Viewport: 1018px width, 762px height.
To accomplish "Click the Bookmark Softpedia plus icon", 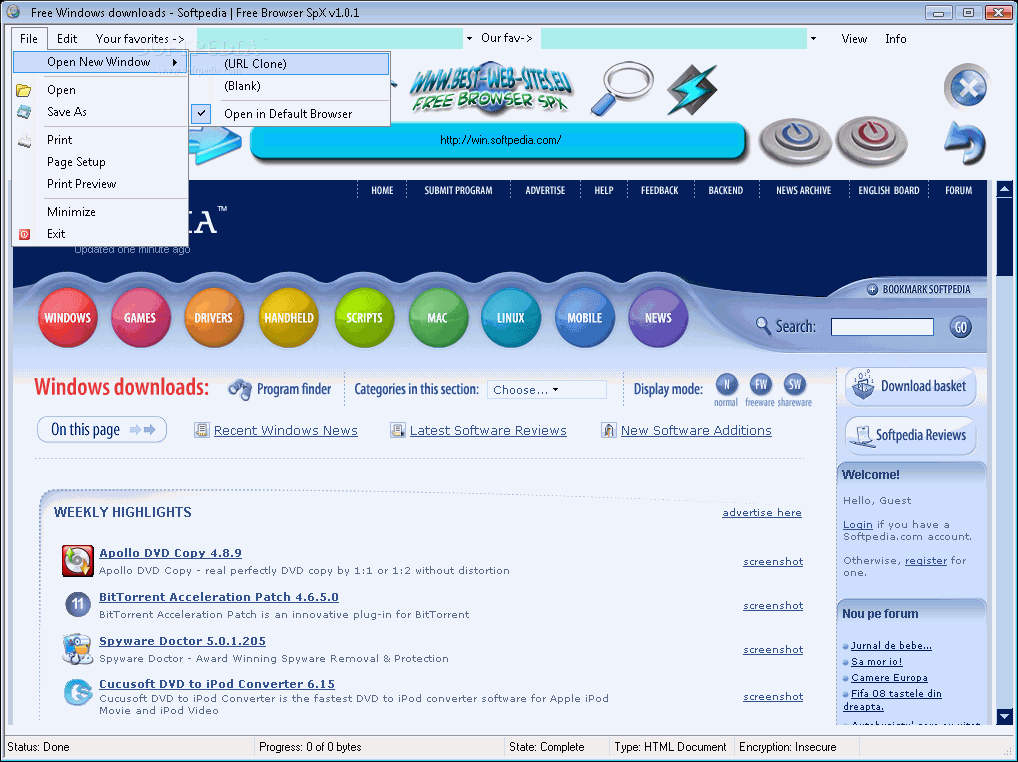I will click(873, 289).
